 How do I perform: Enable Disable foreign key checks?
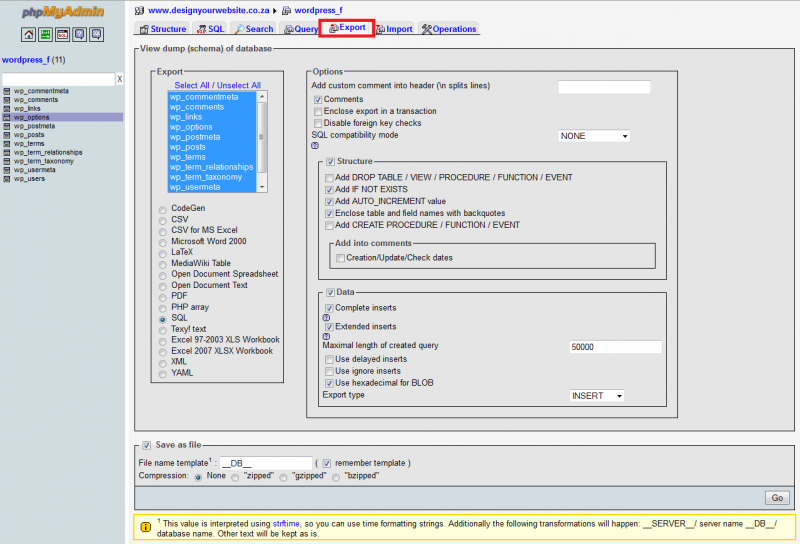318,123
